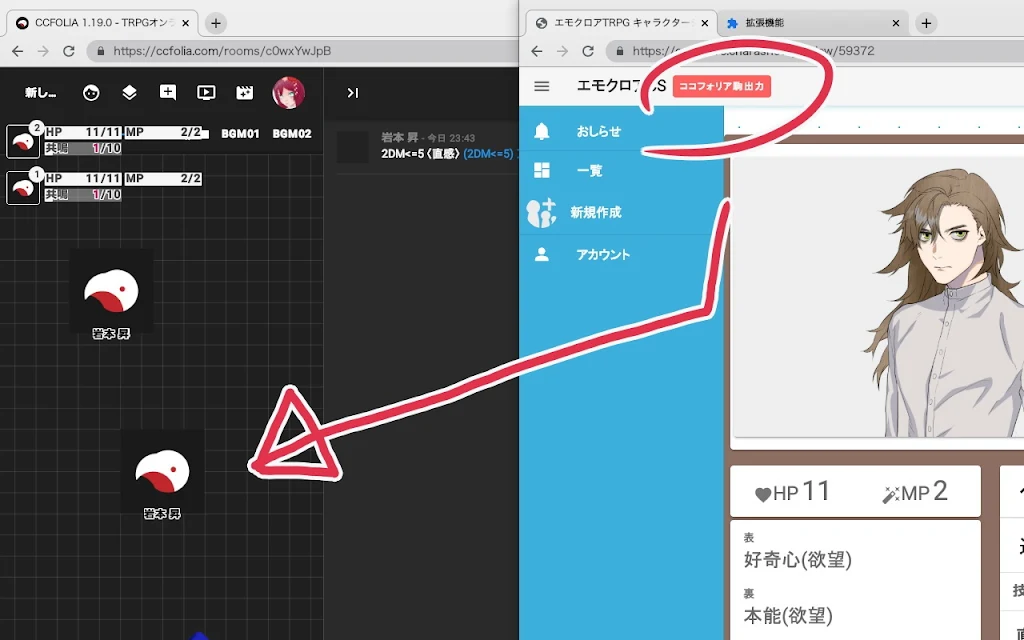Click the ccfolia.com address bar
1024x640 pixels.
point(302,51)
